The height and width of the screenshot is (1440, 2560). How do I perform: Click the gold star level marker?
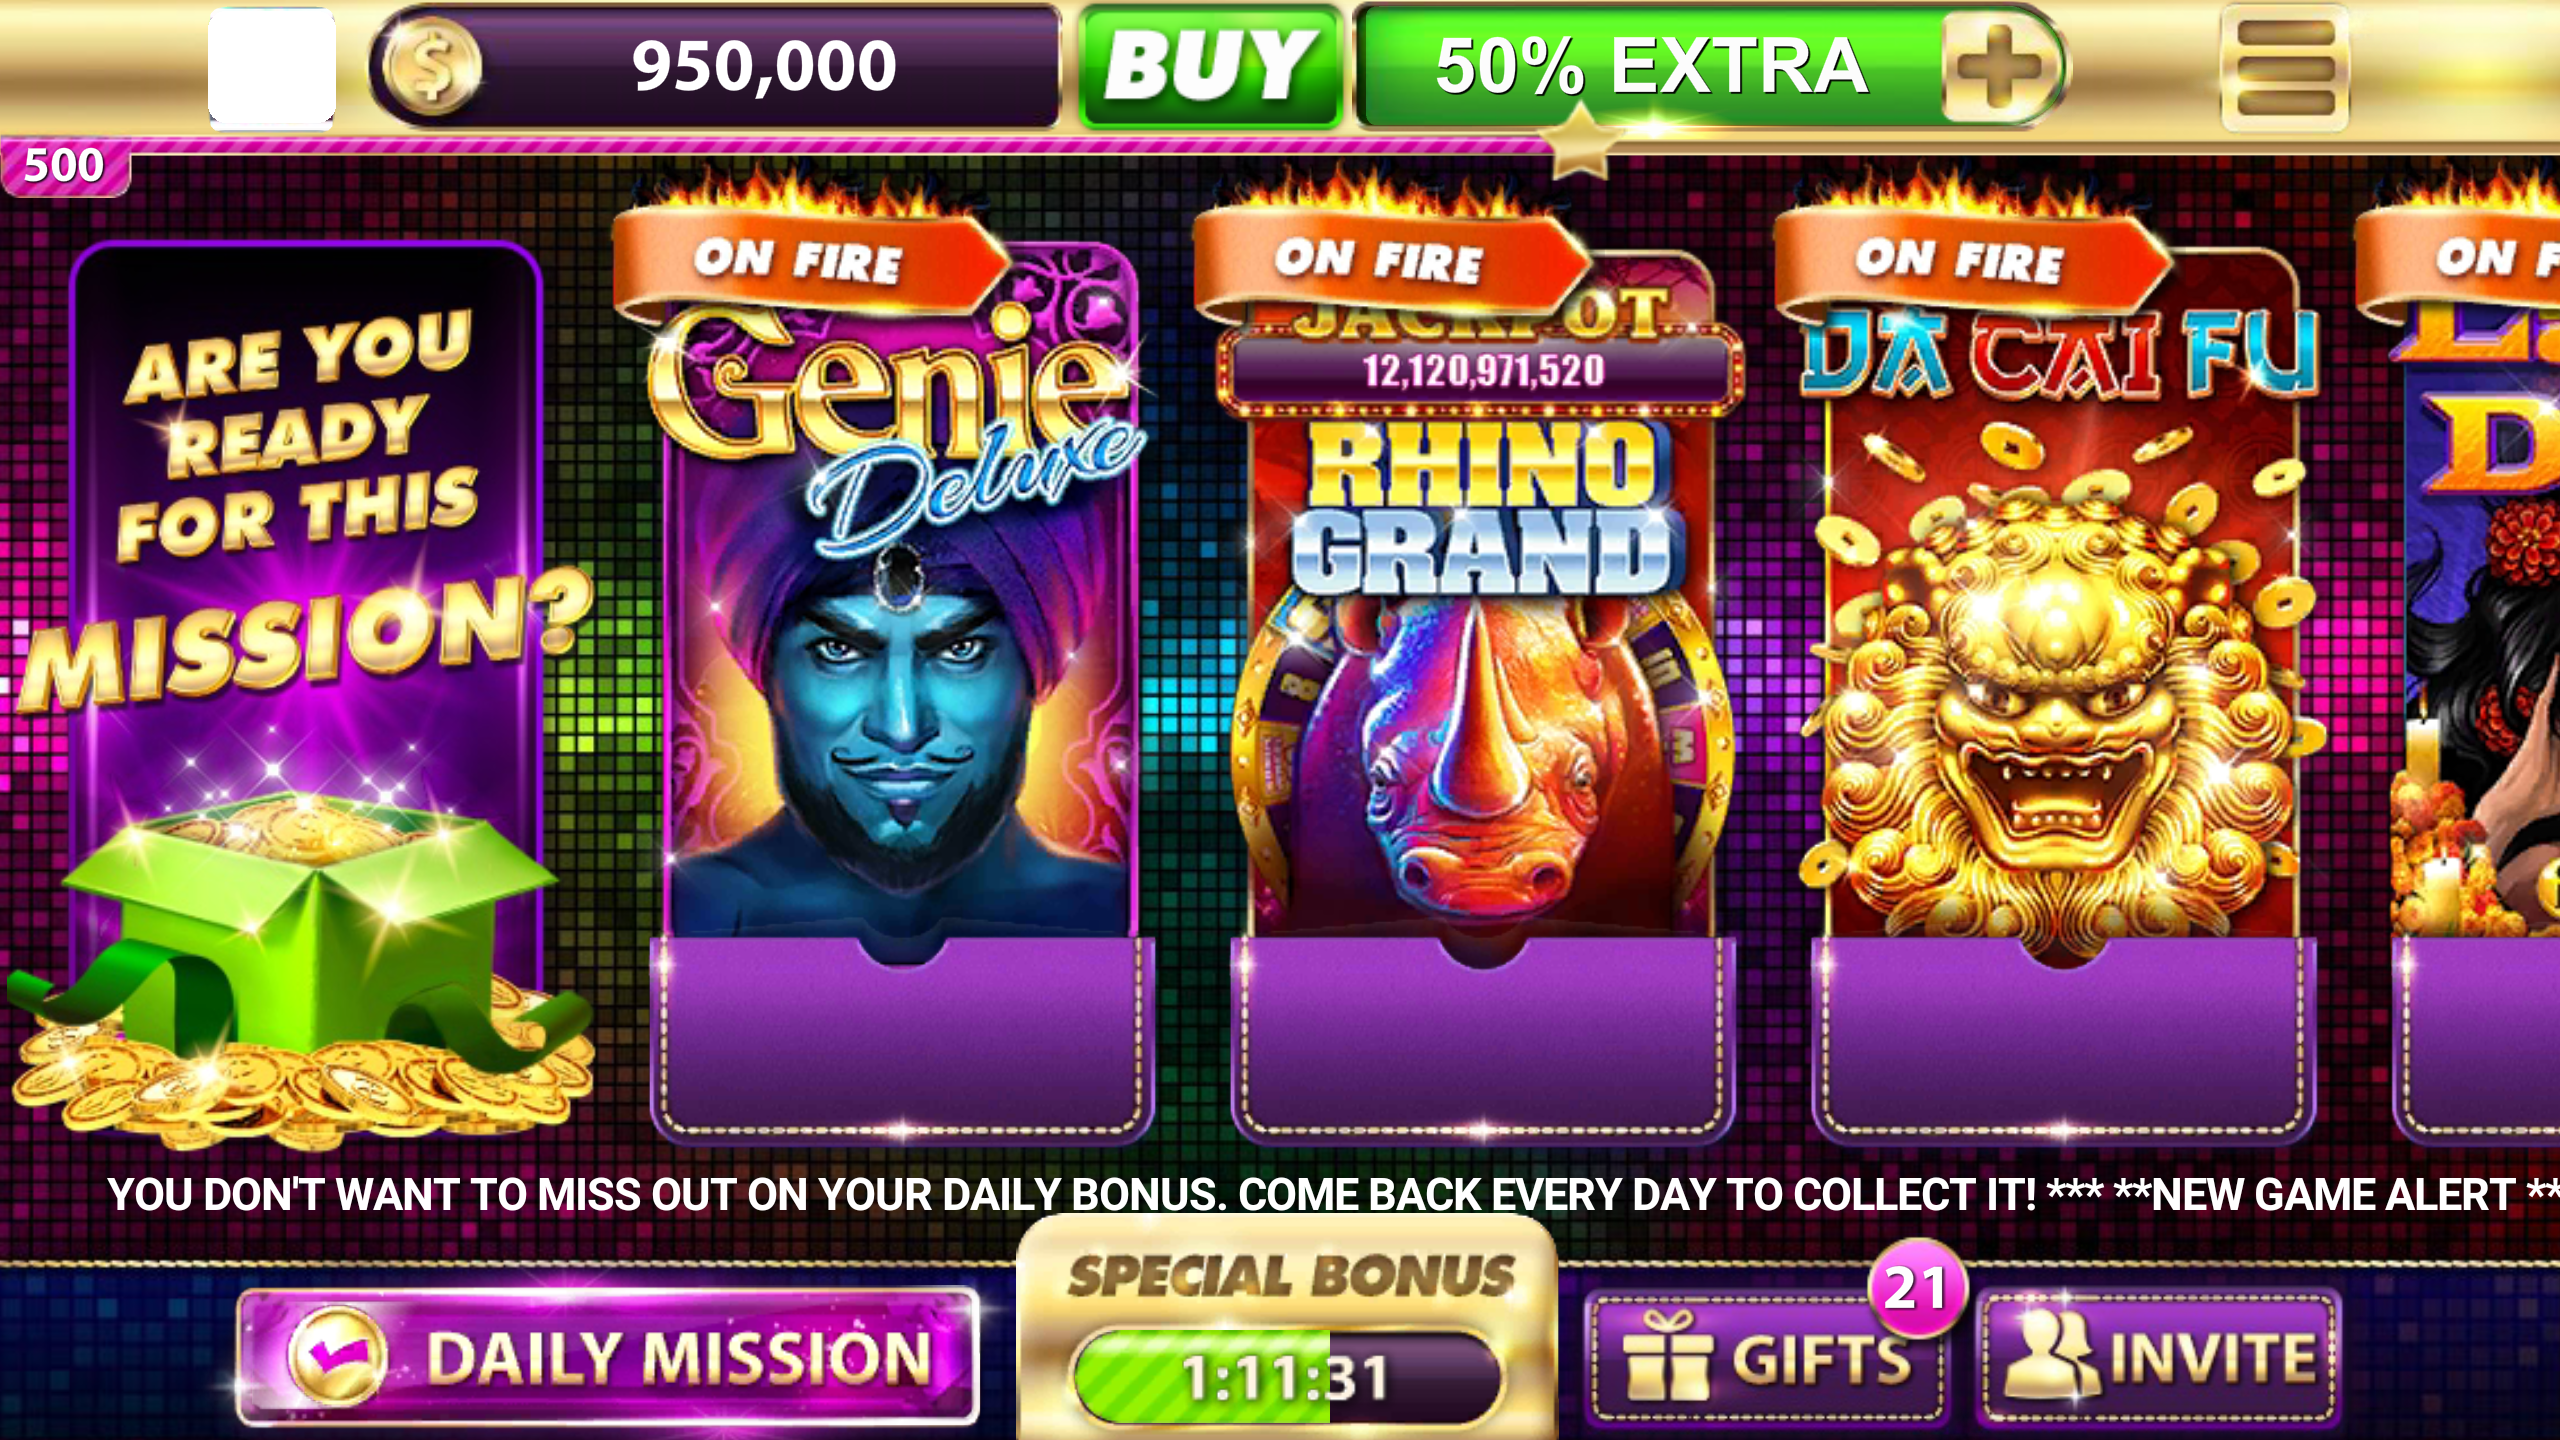[x=1581, y=140]
